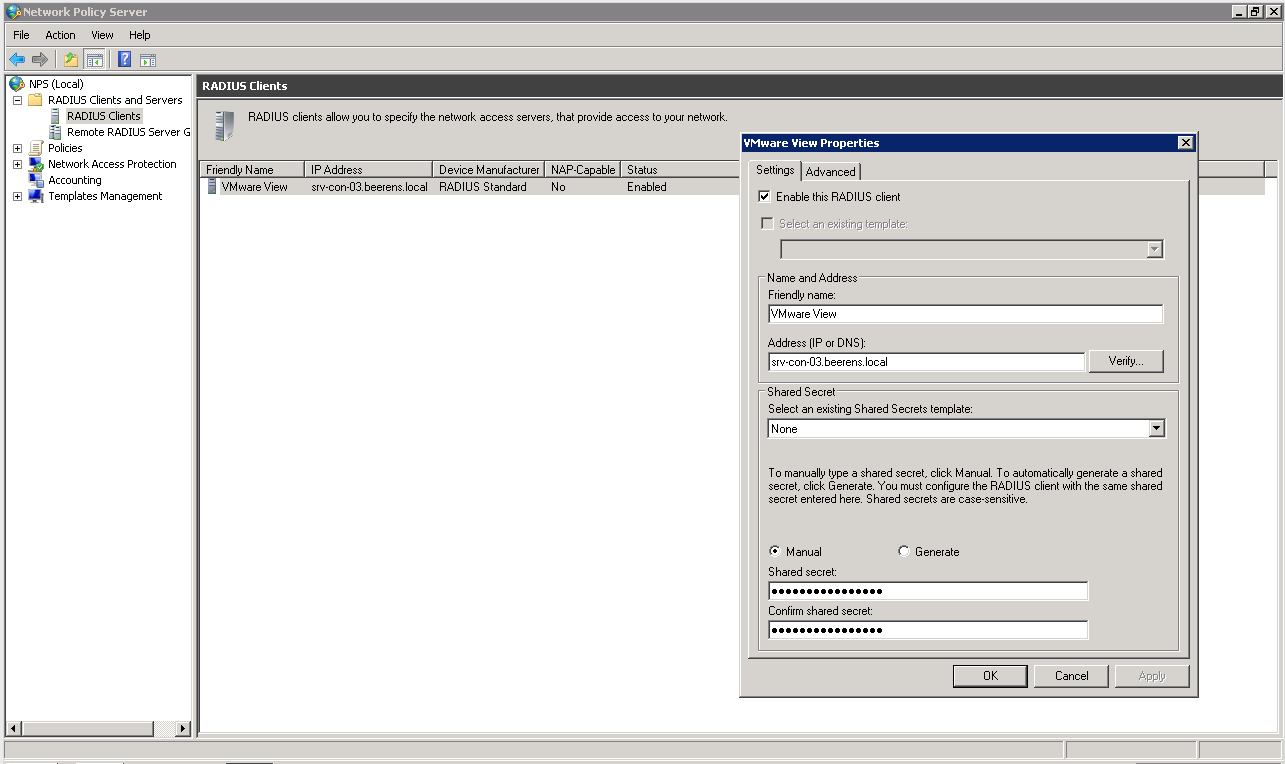Click the RADIUS Standard cell

click(482, 187)
